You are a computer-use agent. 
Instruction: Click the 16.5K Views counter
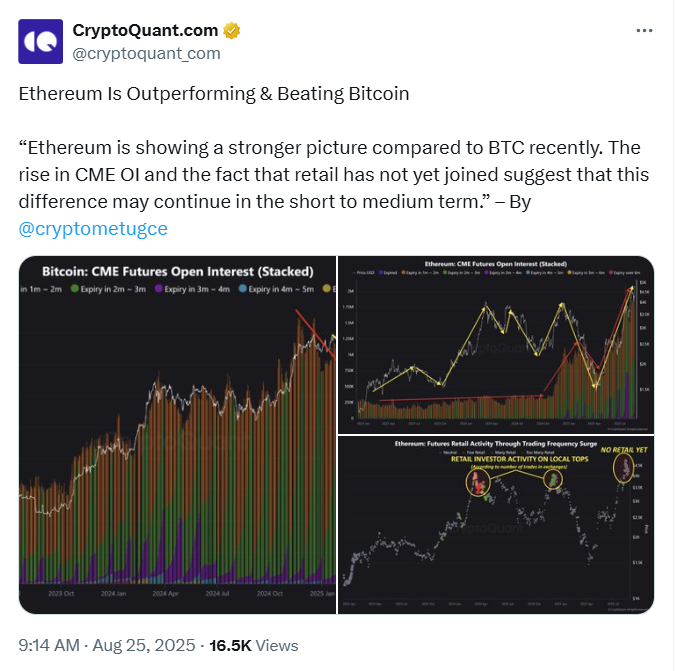click(x=254, y=645)
